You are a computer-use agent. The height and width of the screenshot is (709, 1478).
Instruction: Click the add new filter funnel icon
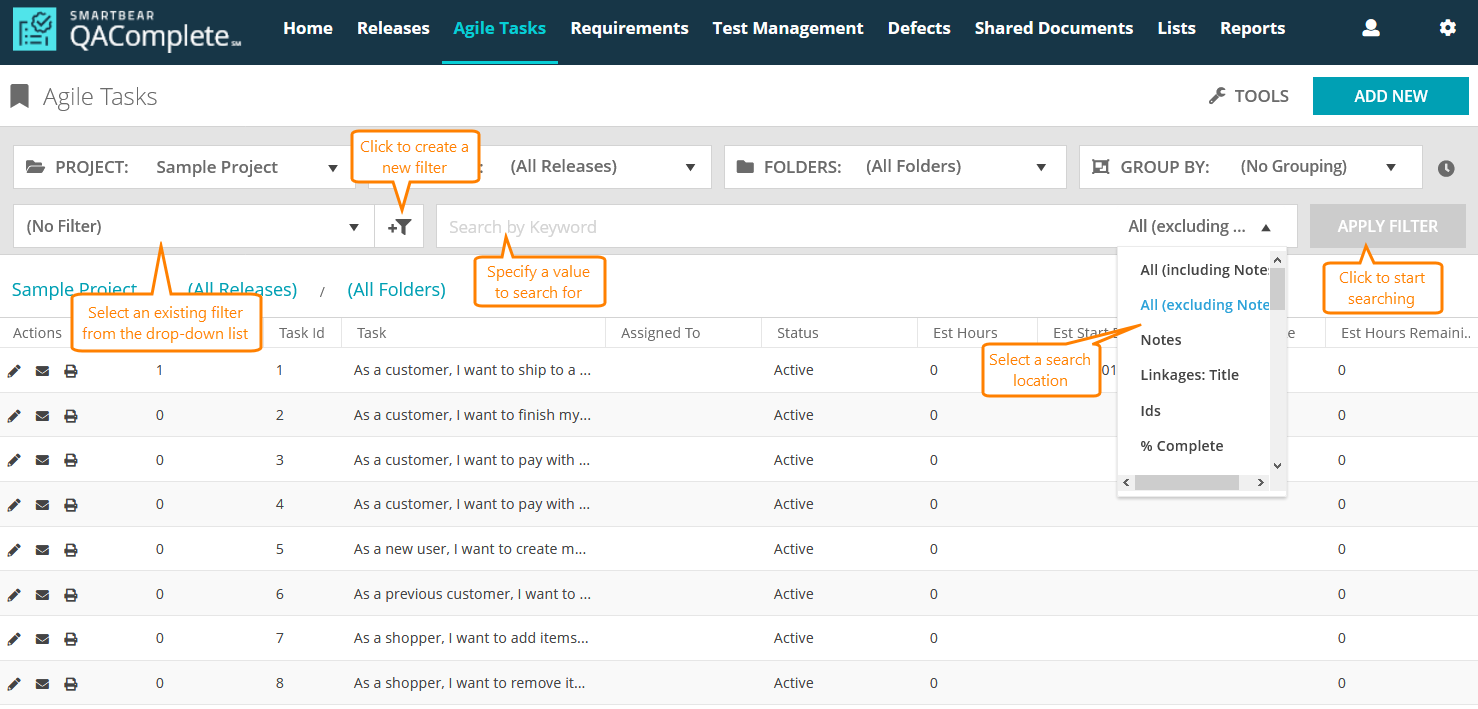click(399, 227)
